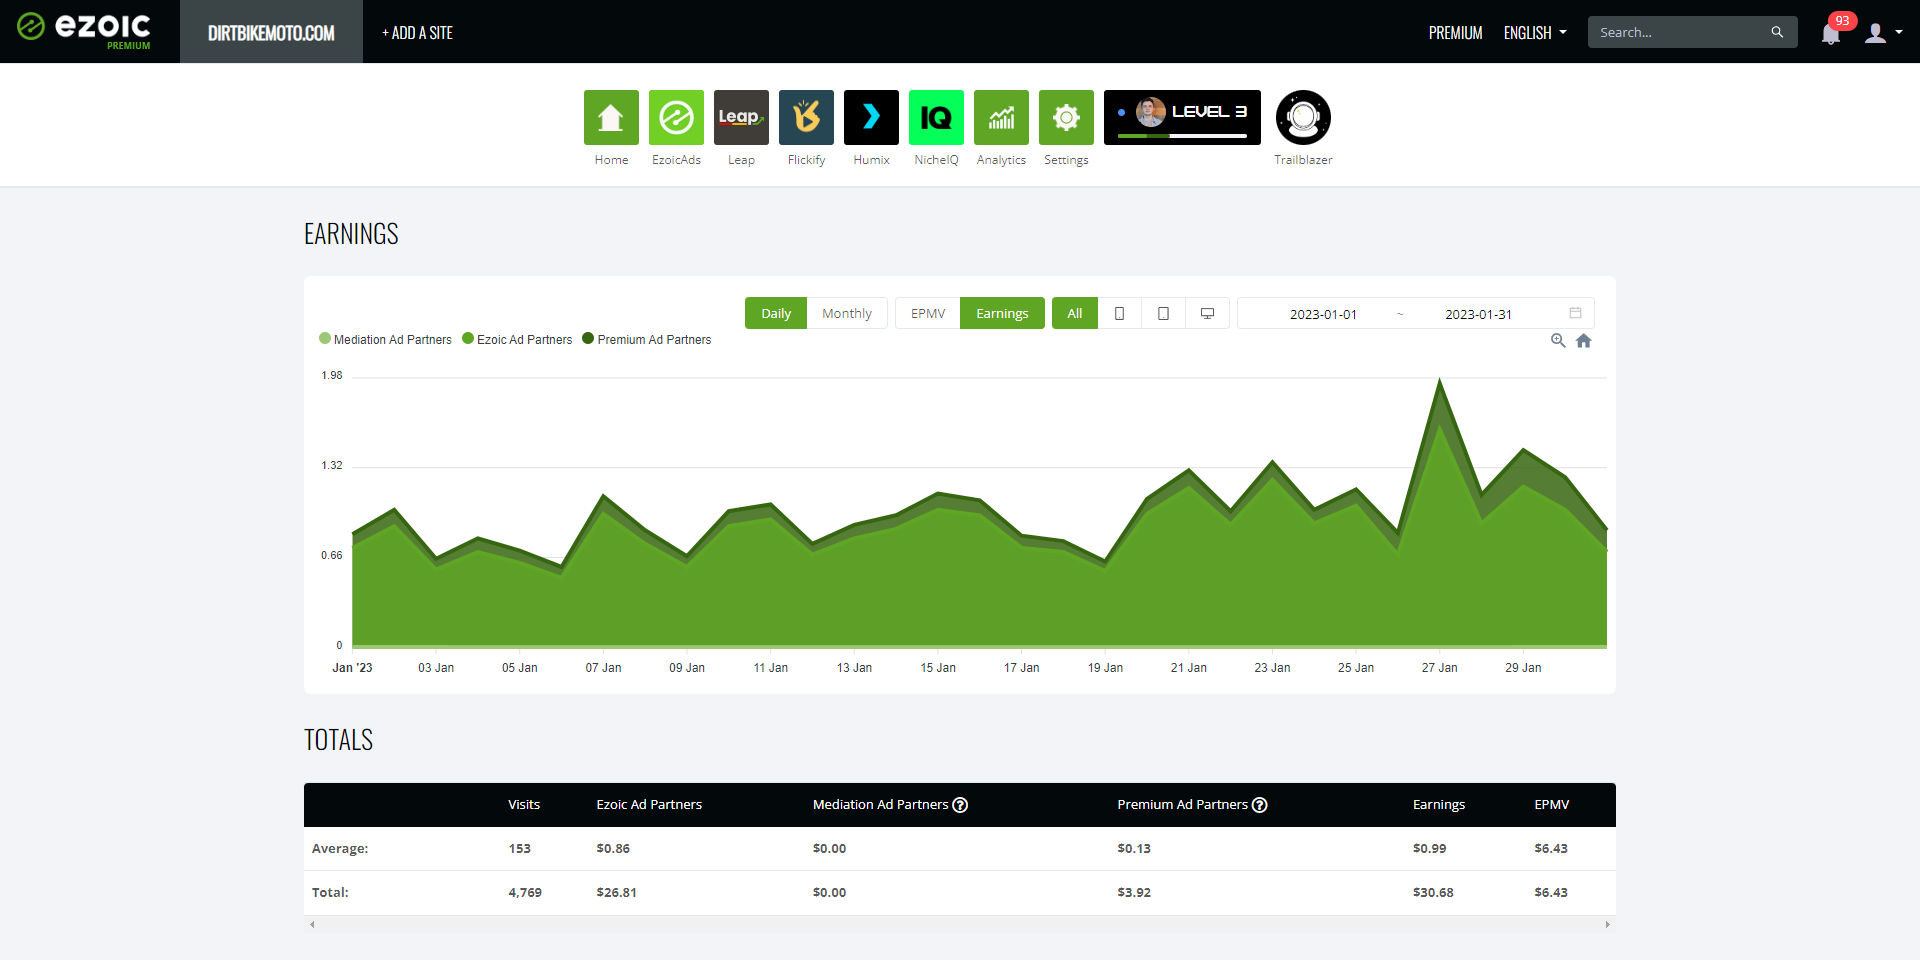Screen dimensions: 1920x960
Task: Open the Settings gear icon
Action: [1066, 118]
